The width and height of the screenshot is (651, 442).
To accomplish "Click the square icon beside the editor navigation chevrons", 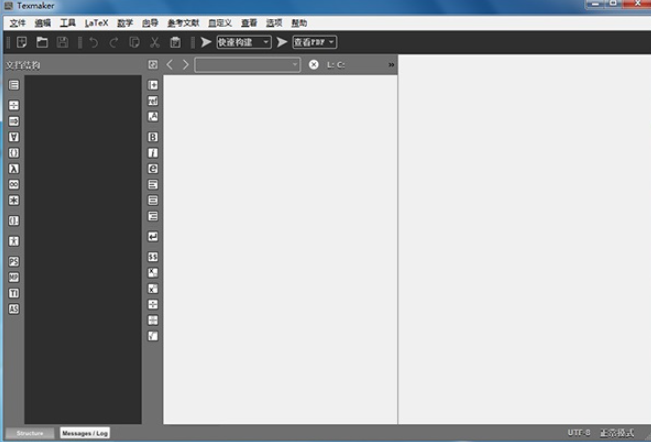I will tap(153, 64).
